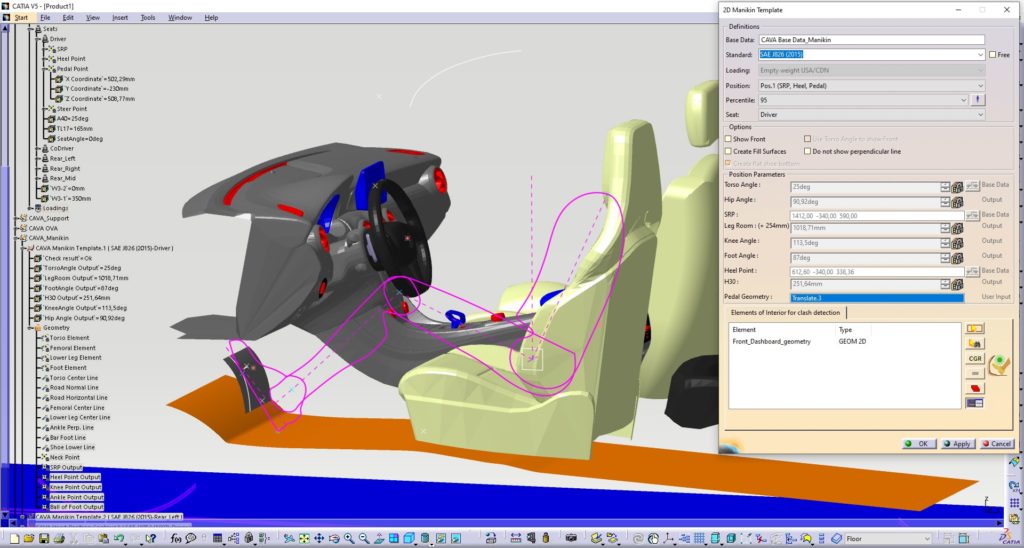This screenshot has height=548, width=1024.
Task: Click the binoculars search element icon
Action: pos(974,343)
